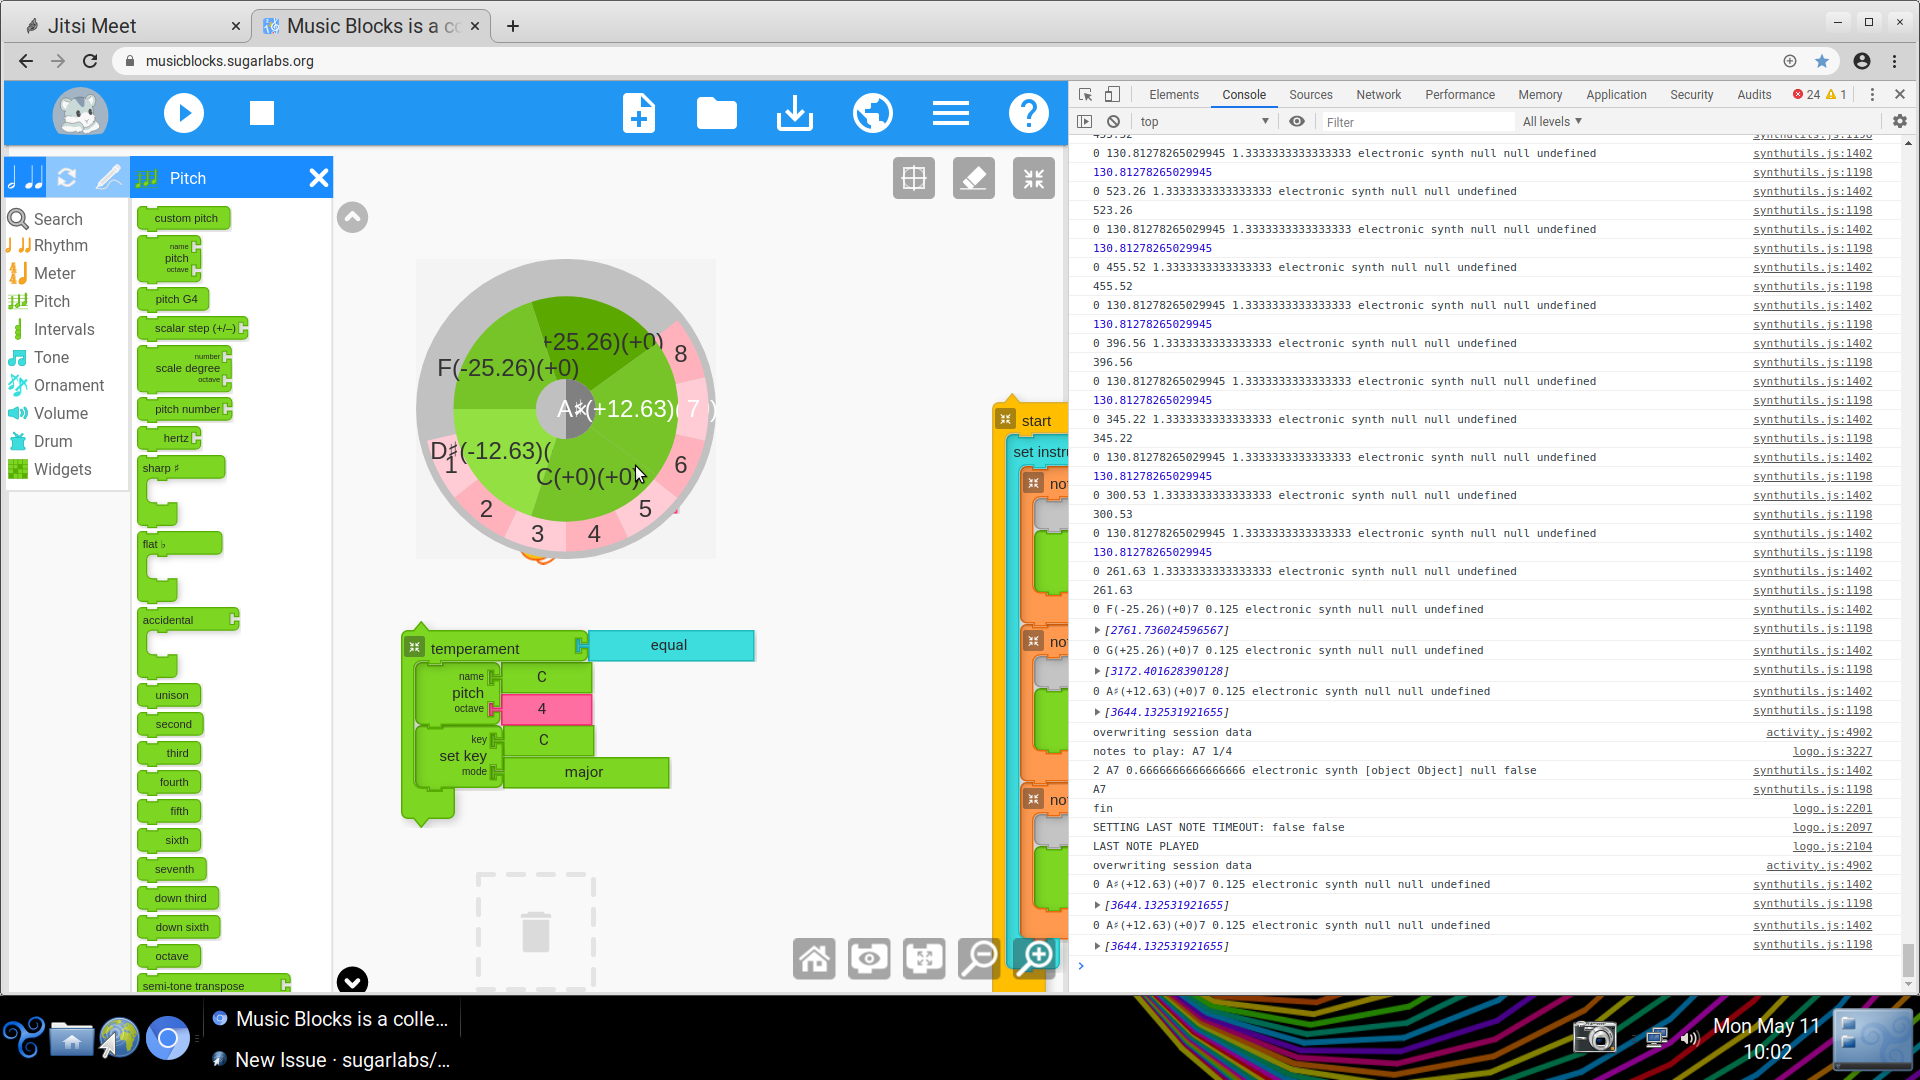
Task: Click the major mode value block
Action: tap(586, 773)
